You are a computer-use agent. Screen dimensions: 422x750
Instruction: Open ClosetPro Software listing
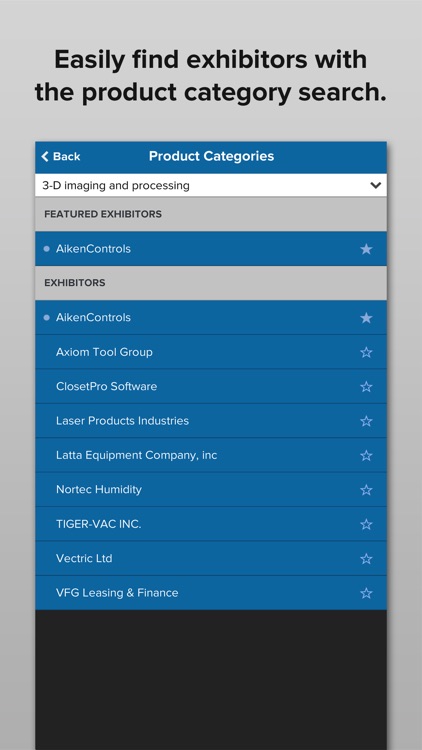click(x=211, y=386)
